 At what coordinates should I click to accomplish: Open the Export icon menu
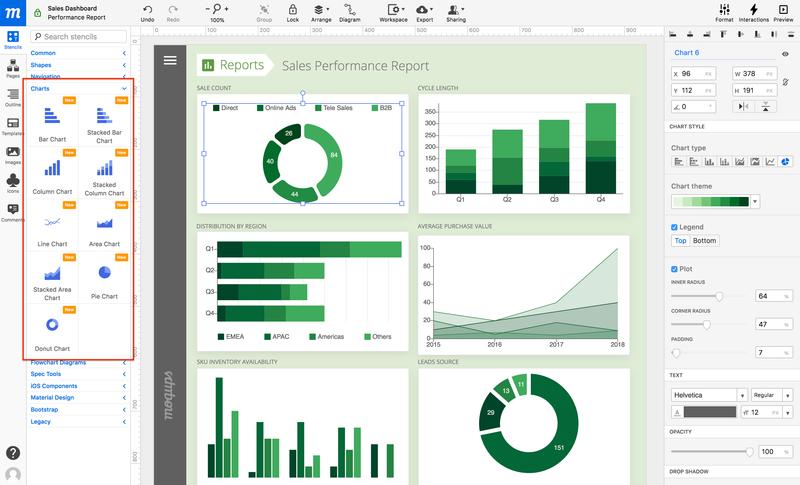pos(424,10)
